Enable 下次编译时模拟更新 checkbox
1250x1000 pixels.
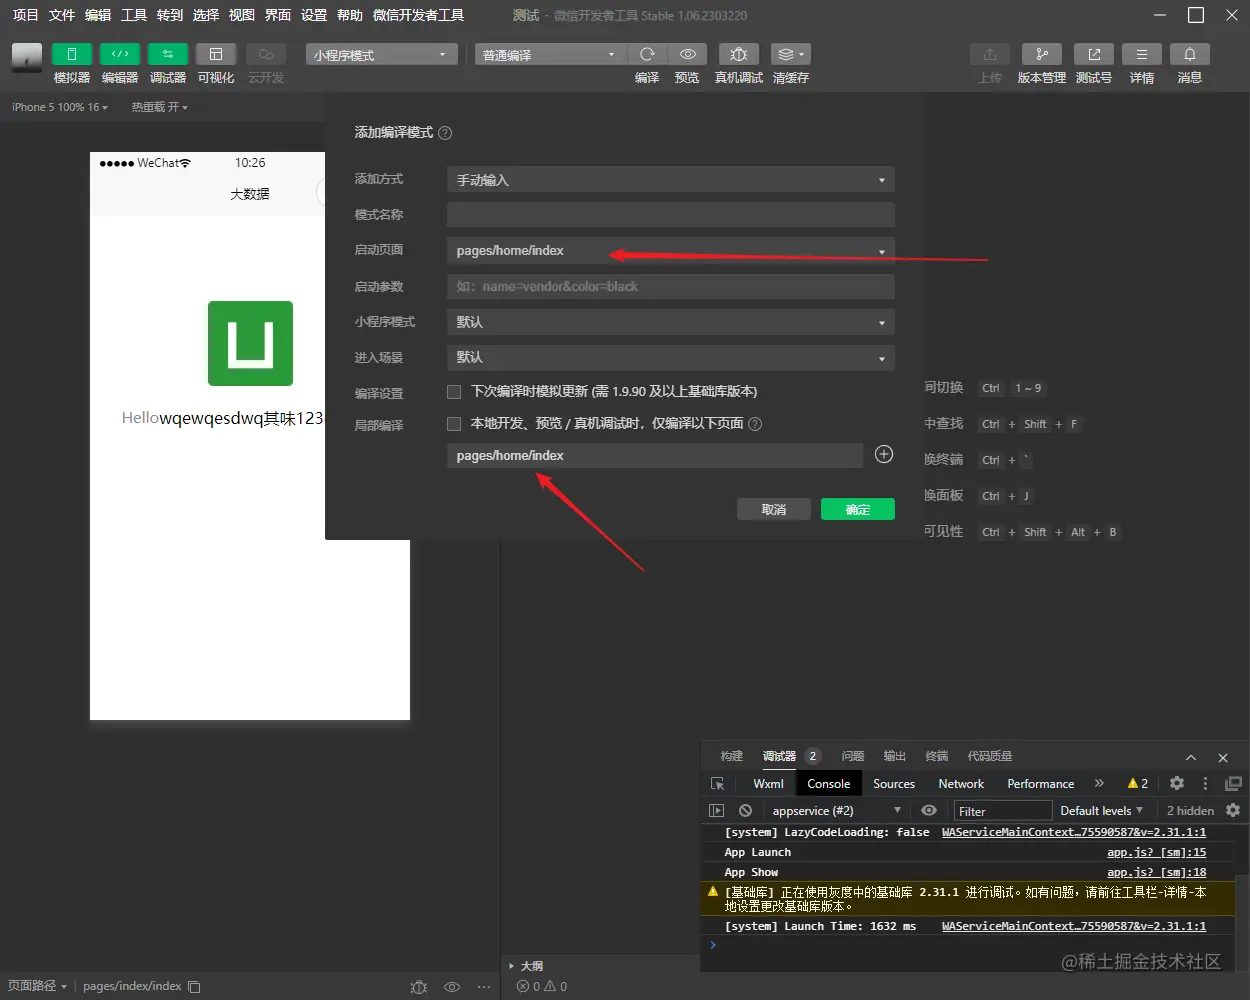coord(453,391)
